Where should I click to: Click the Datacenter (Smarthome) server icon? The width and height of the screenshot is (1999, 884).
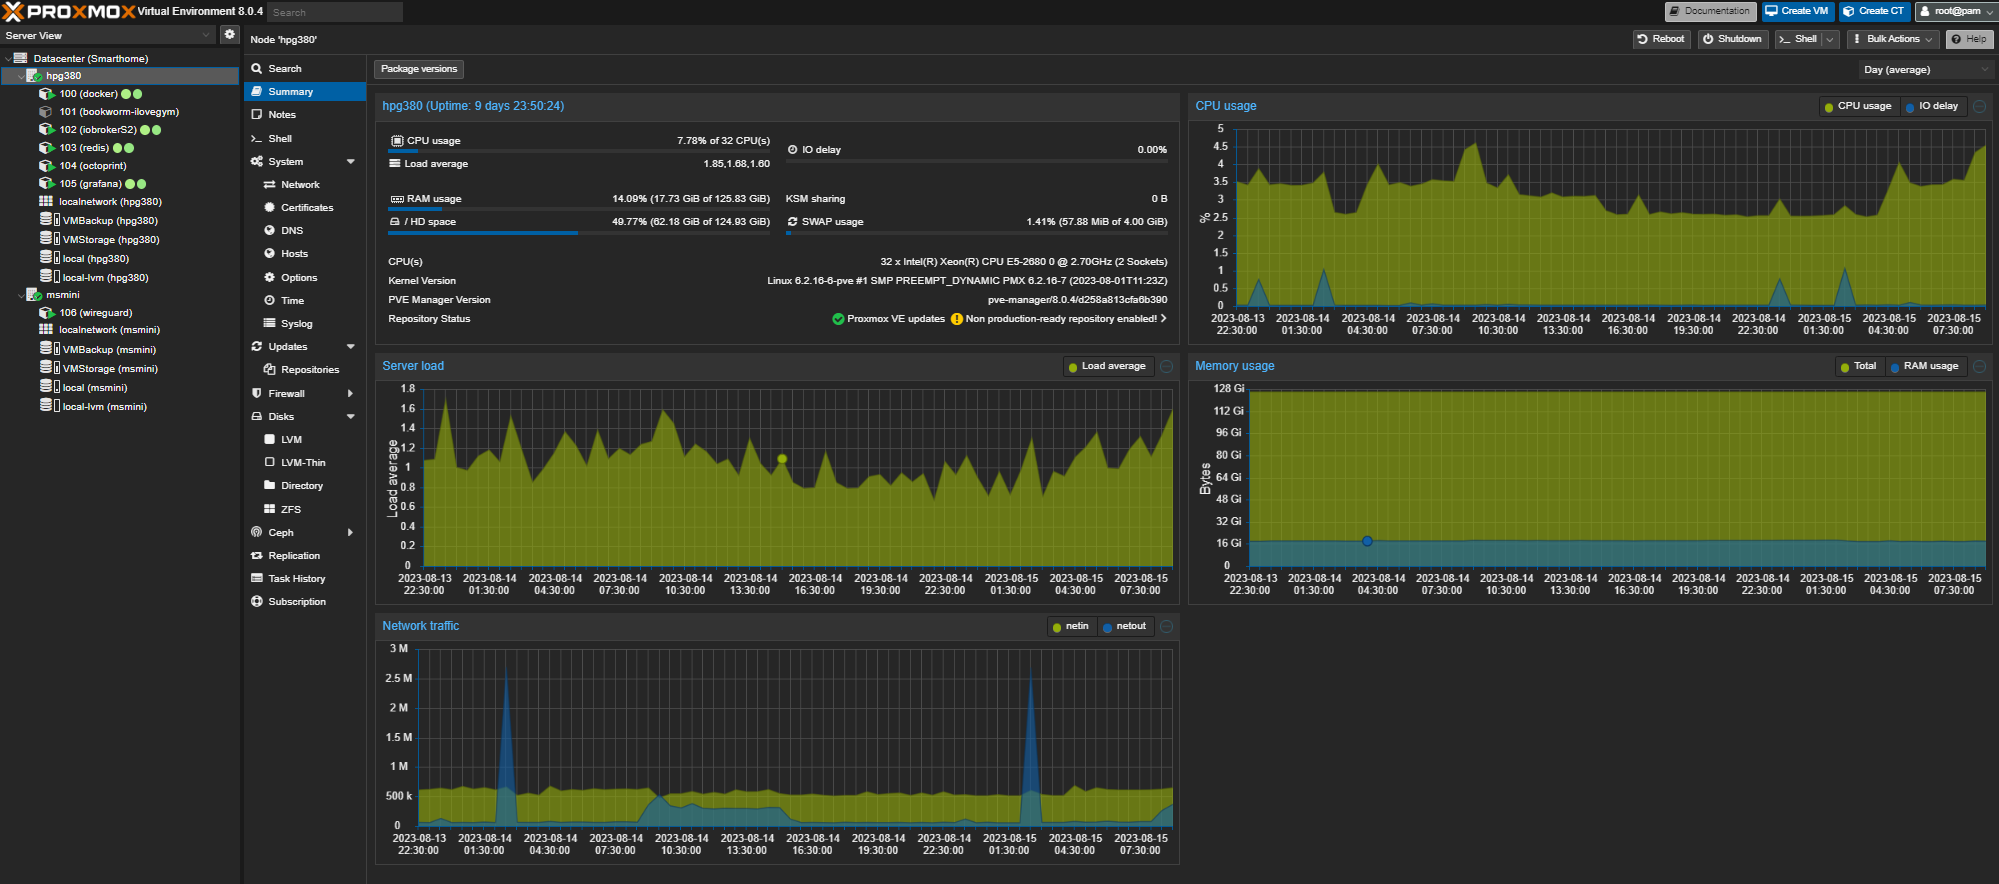(20, 58)
